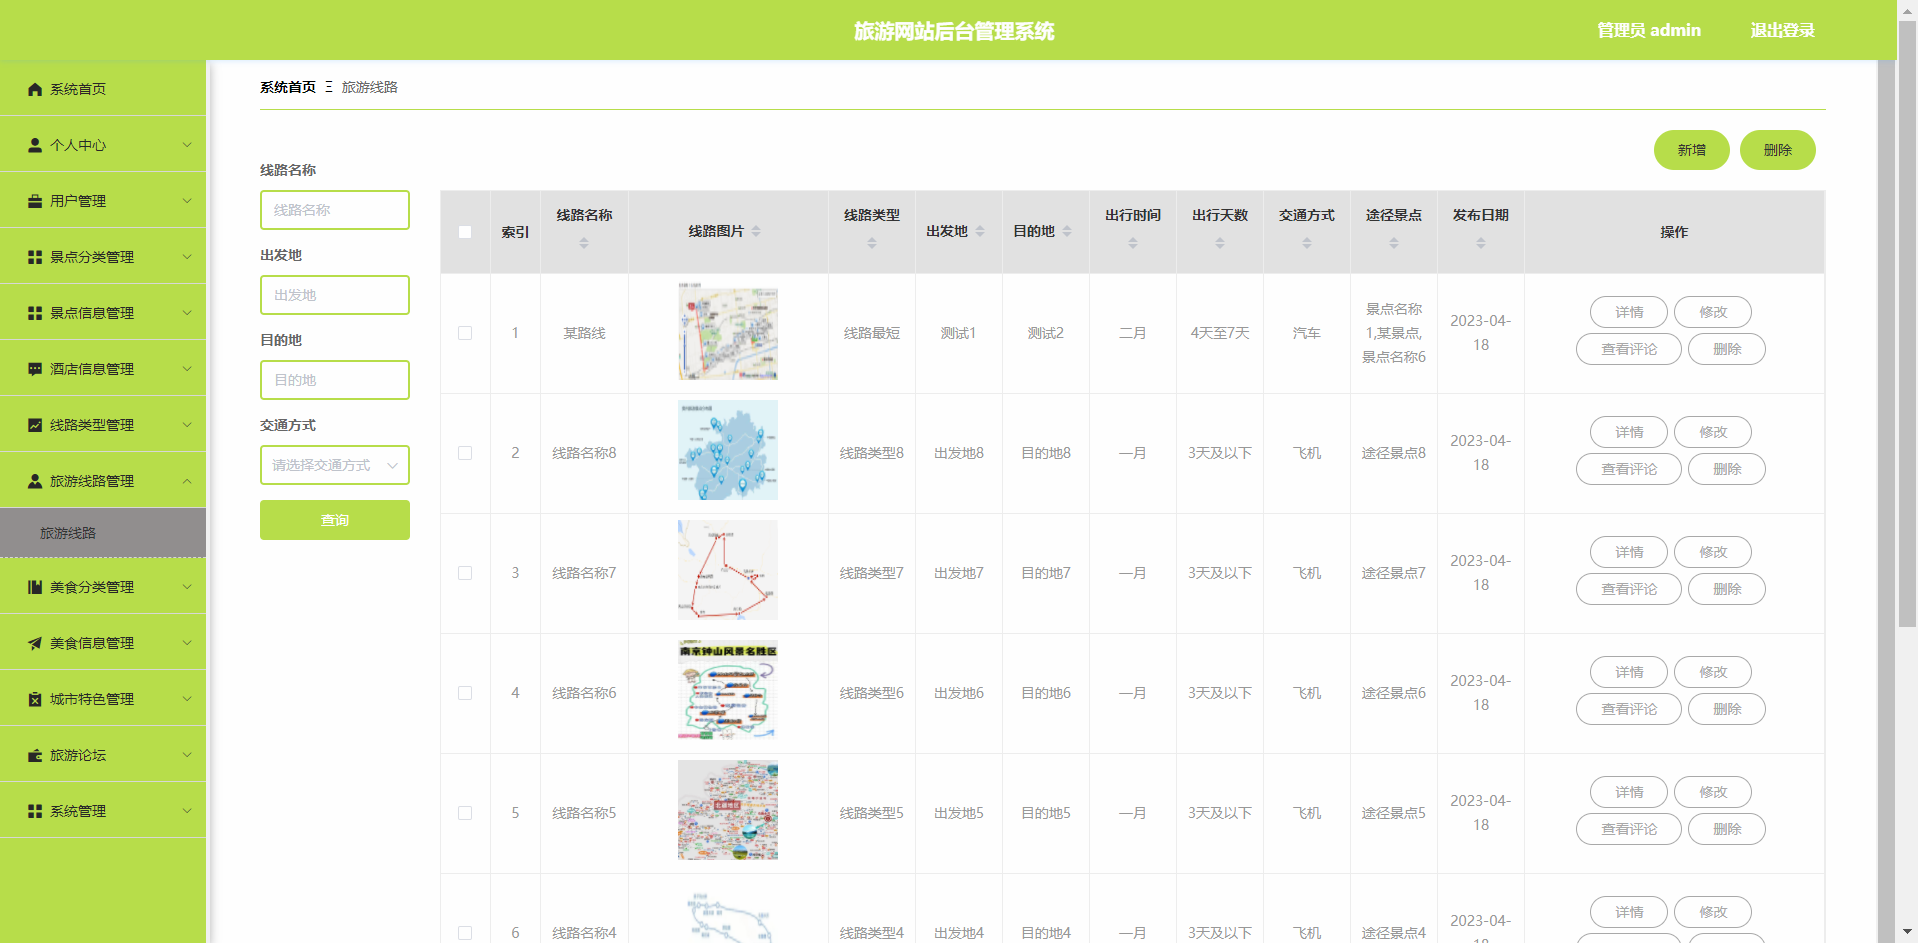The height and width of the screenshot is (943, 1918).
Task: Expand the 旅游论坛 menu chevron
Action: [x=187, y=755]
